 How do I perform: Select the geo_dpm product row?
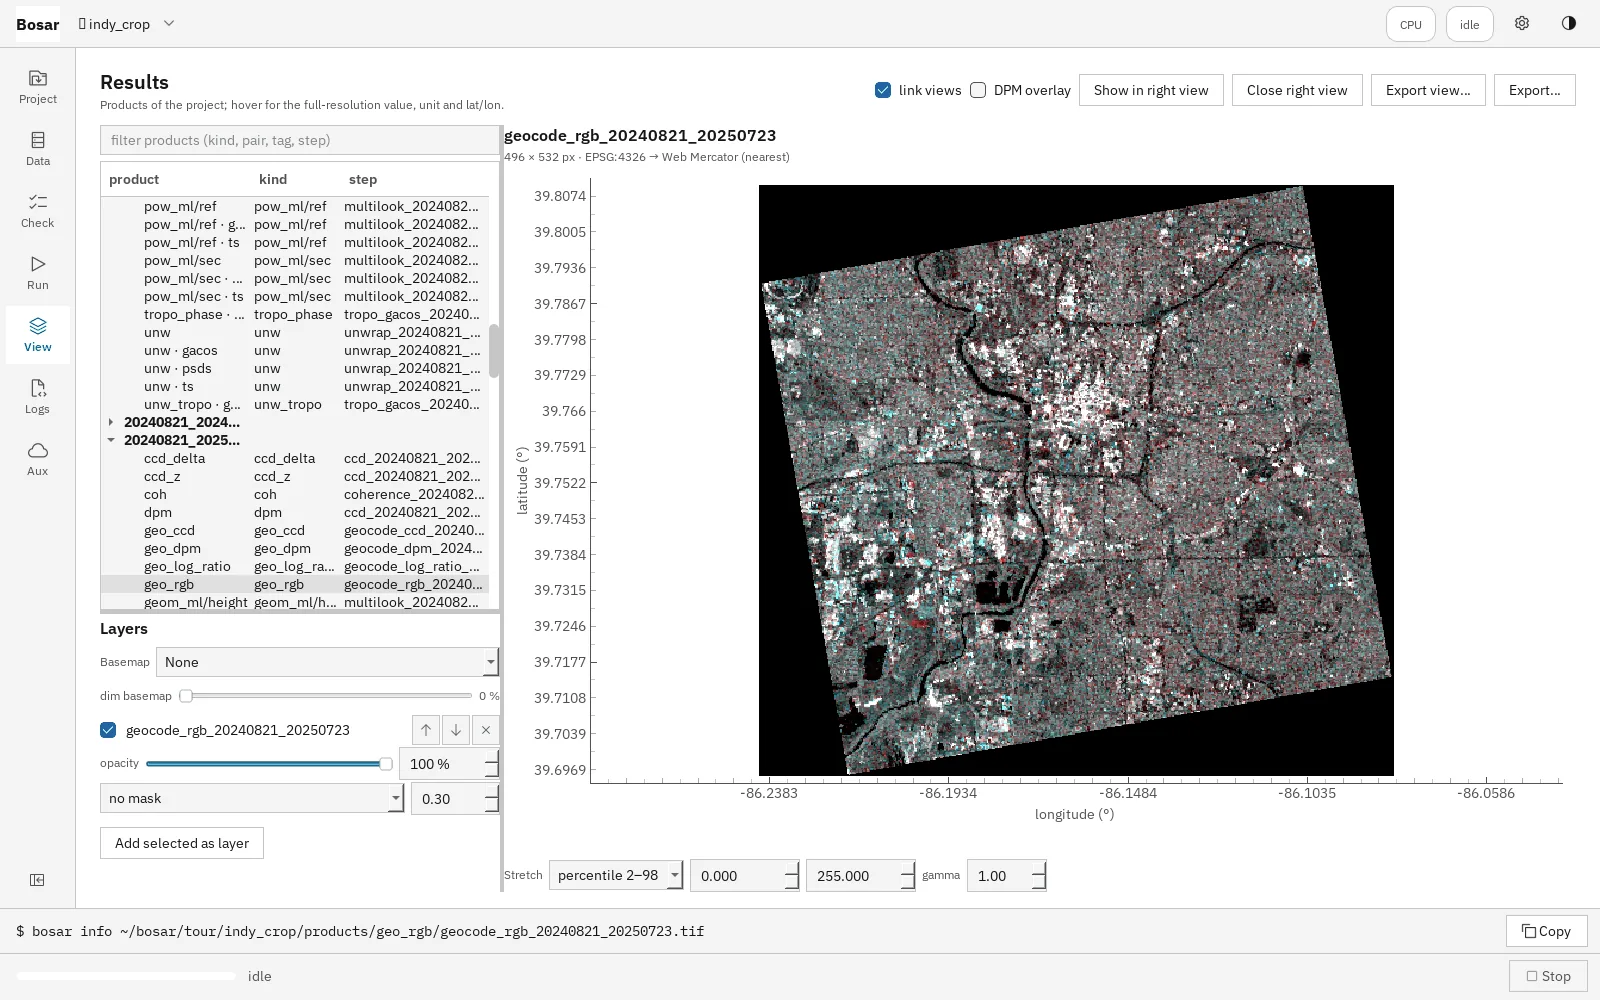[x=295, y=548]
